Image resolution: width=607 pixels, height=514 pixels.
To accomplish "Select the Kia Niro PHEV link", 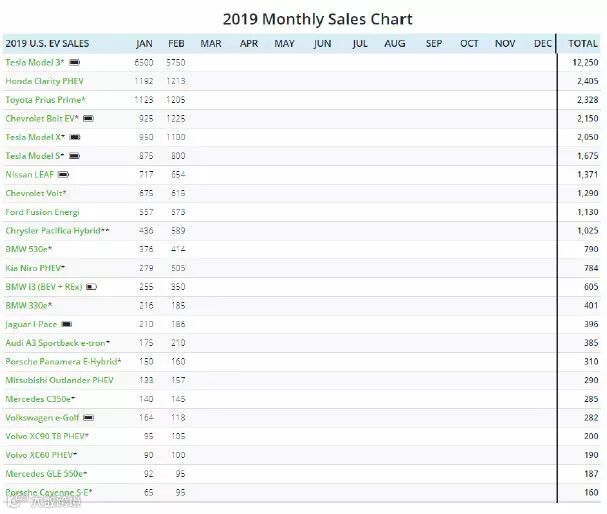I will (x=35, y=268).
